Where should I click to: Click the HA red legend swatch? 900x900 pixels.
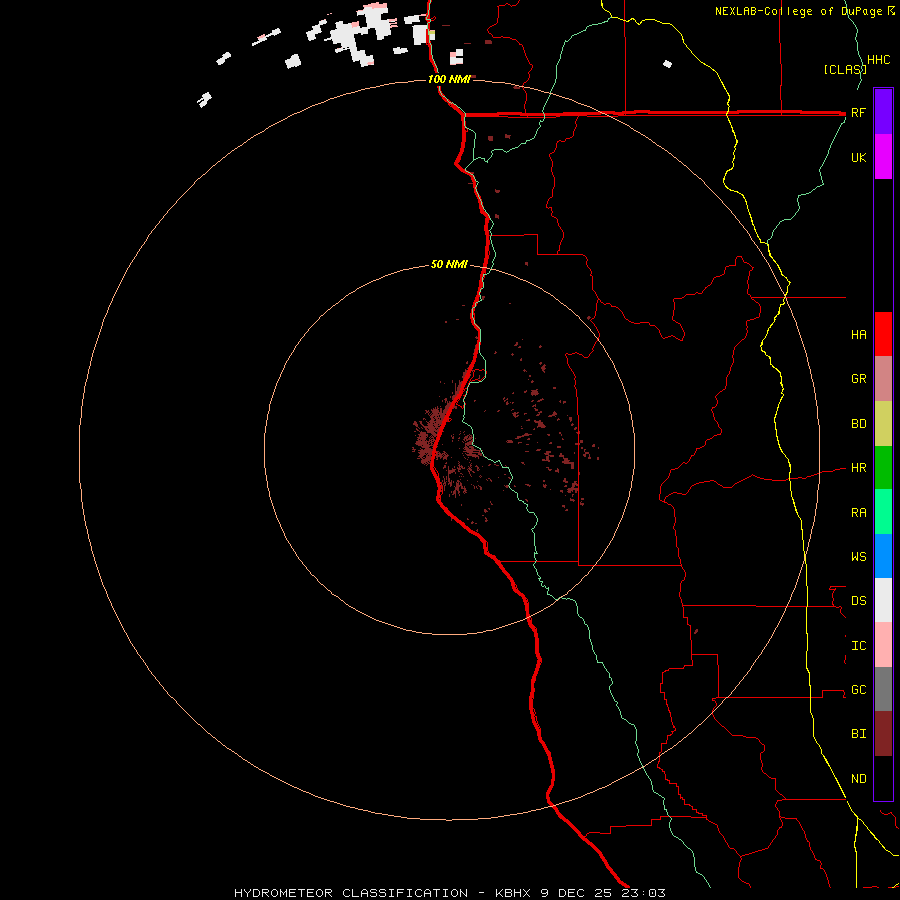tap(883, 334)
